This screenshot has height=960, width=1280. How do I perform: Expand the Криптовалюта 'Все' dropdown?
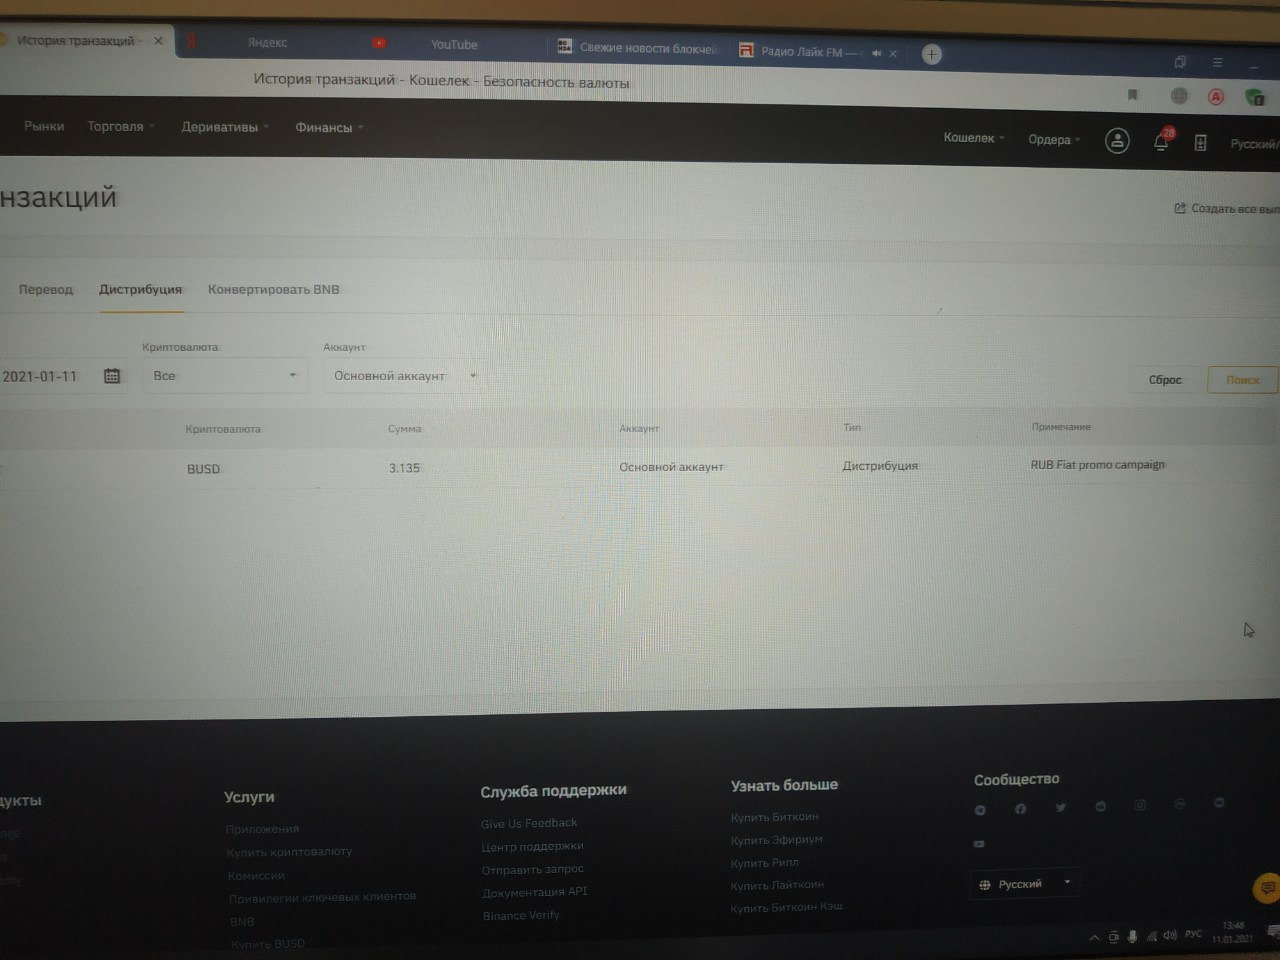point(225,376)
